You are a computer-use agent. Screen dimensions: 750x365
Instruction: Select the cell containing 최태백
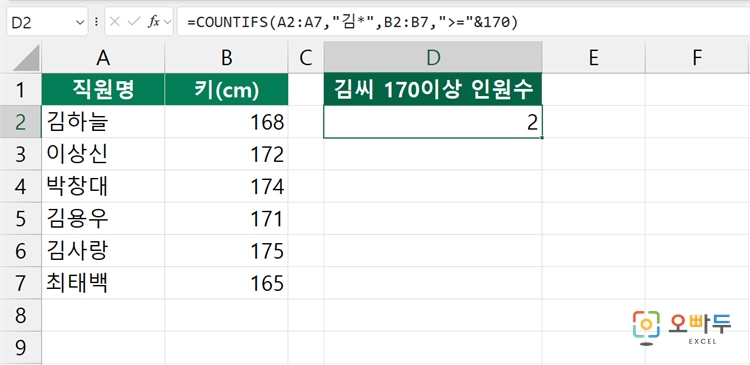103,283
